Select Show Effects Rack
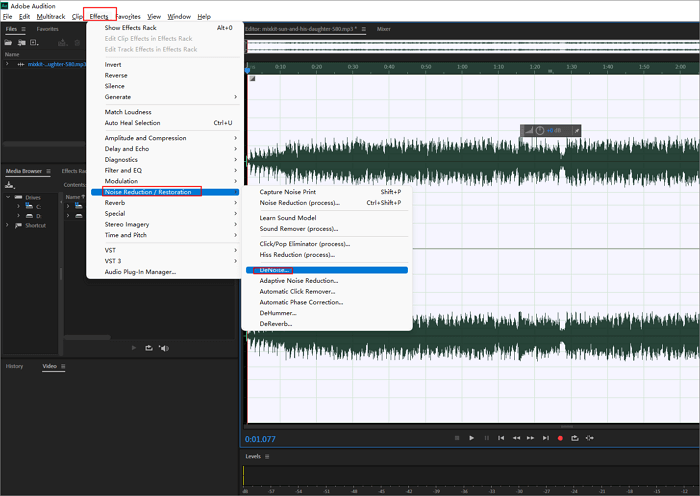The width and height of the screenshot is (700, 496). point(165,28)
